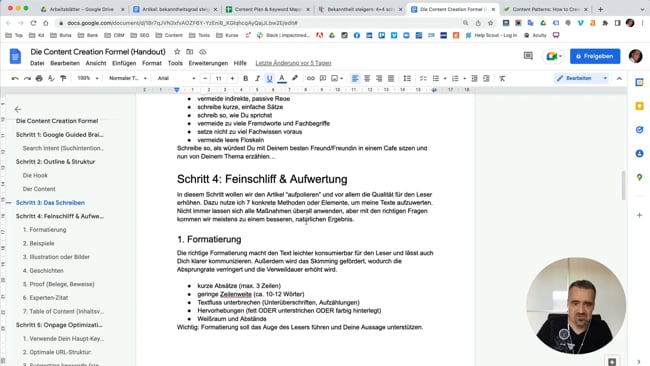Open the Ansicht menu
The height and width of the screenshot is (366, 650).
tap(96, 63)
